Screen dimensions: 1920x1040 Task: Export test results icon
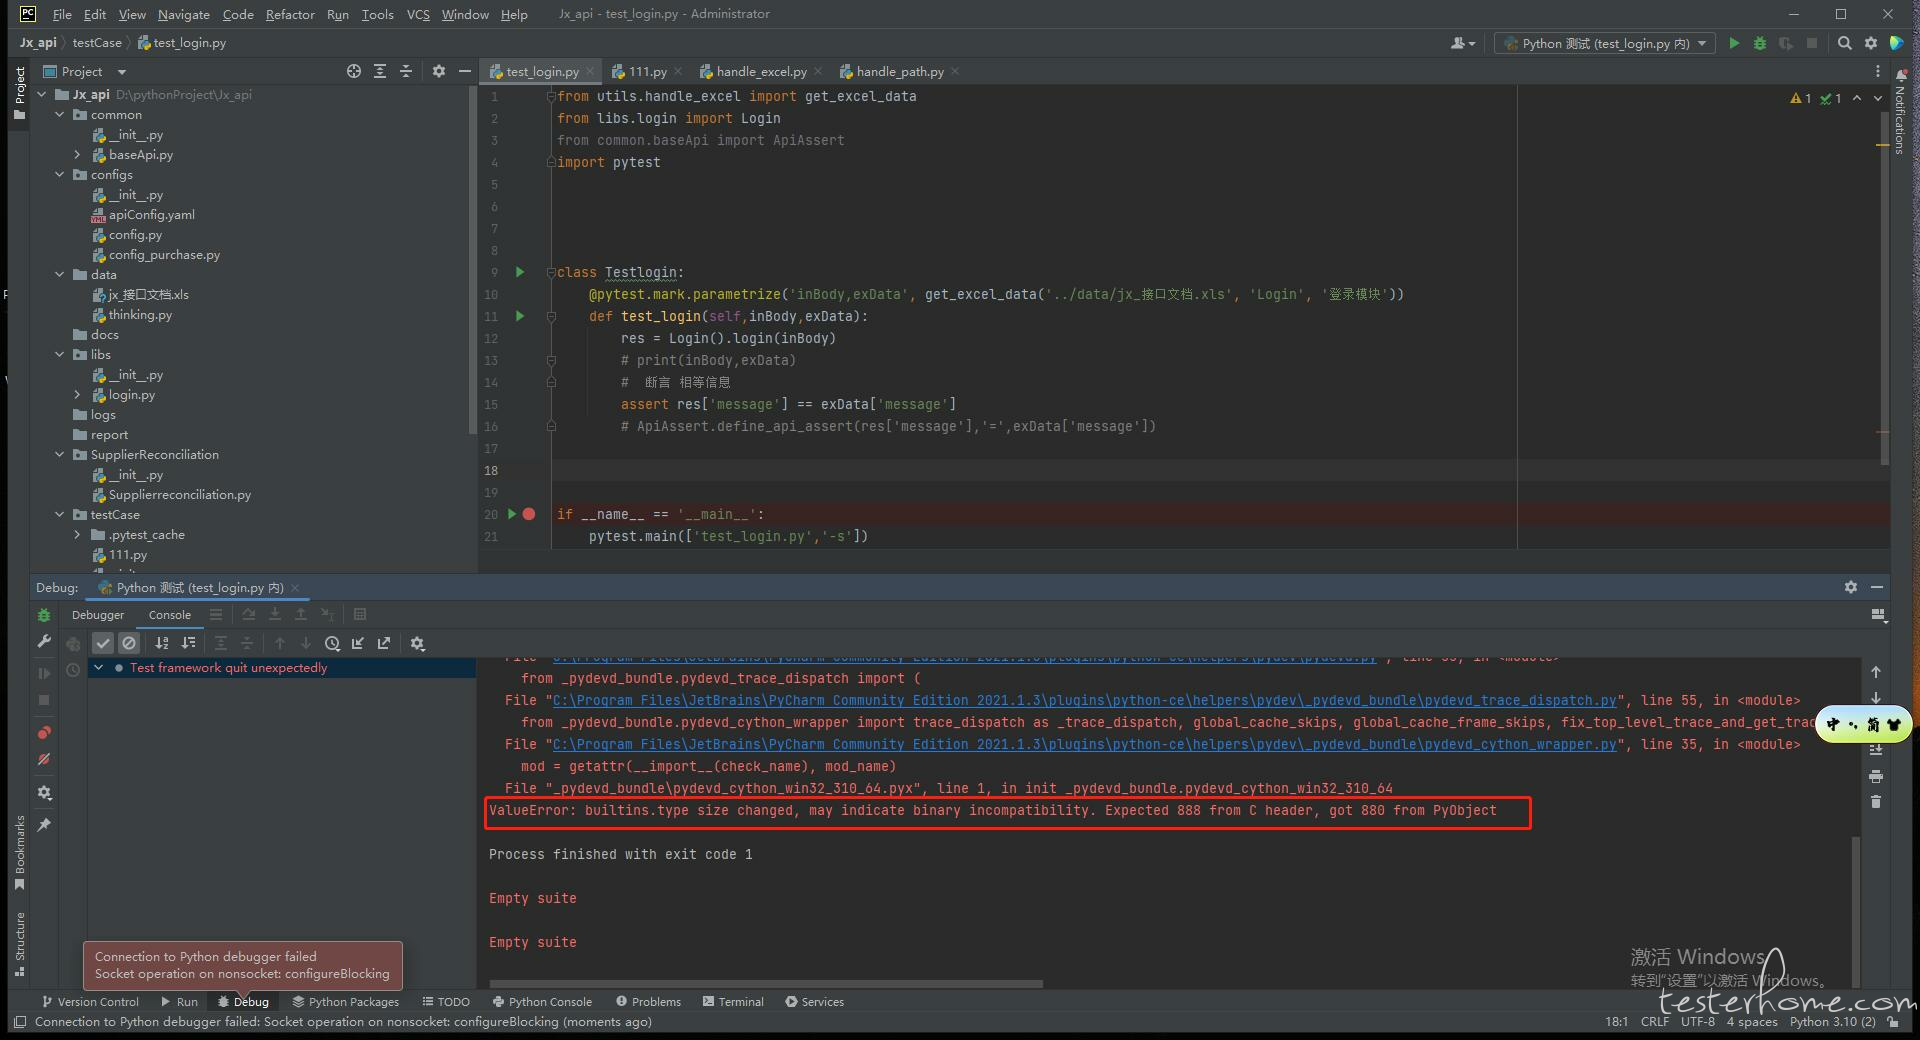(x=384, y=643)
